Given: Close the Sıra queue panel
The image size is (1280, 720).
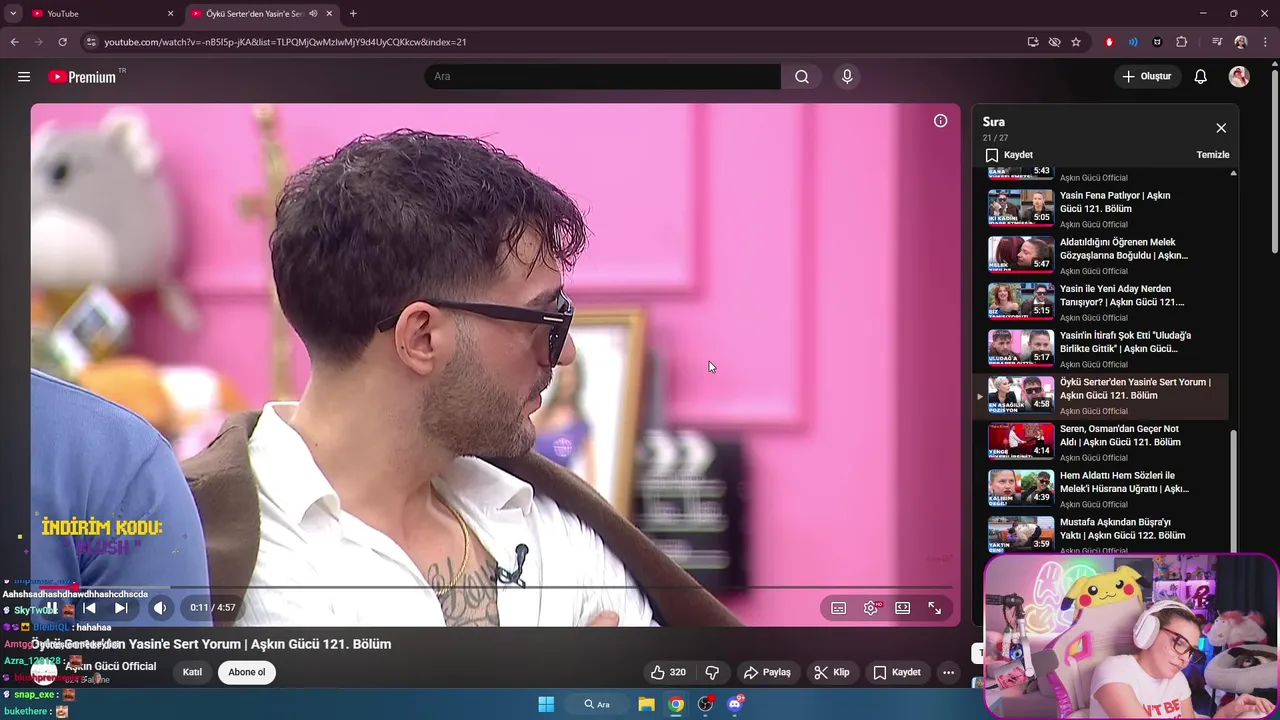Looking at the screenshot, I should click(1221, 128).
